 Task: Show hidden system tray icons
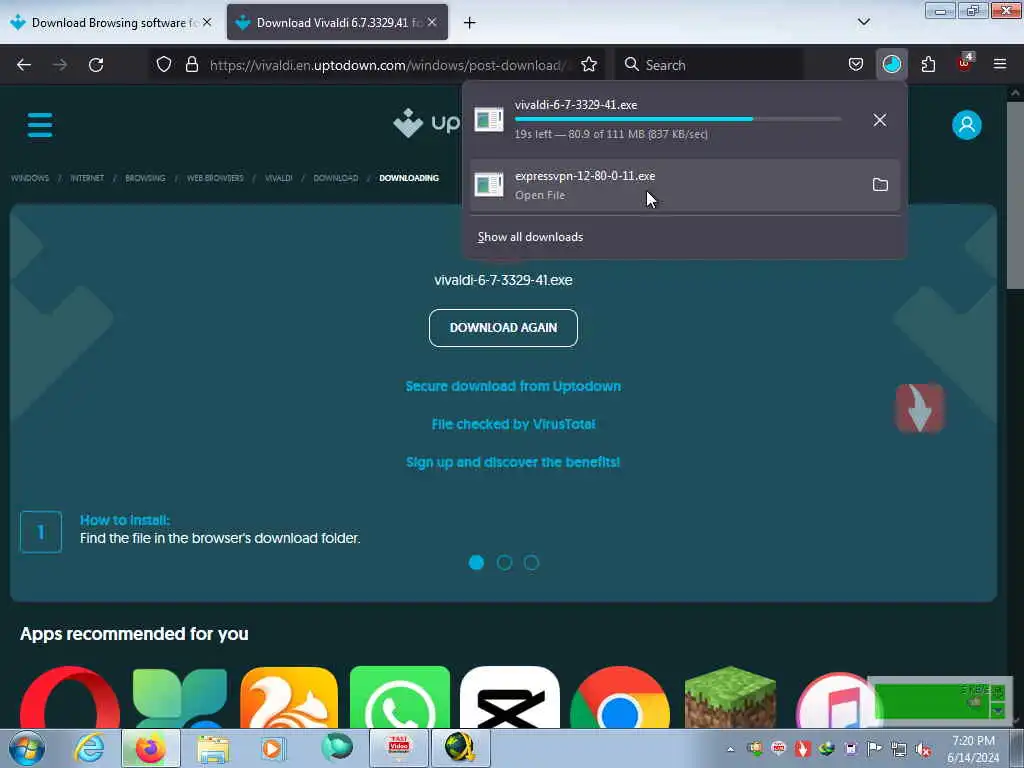pos(731,749)
